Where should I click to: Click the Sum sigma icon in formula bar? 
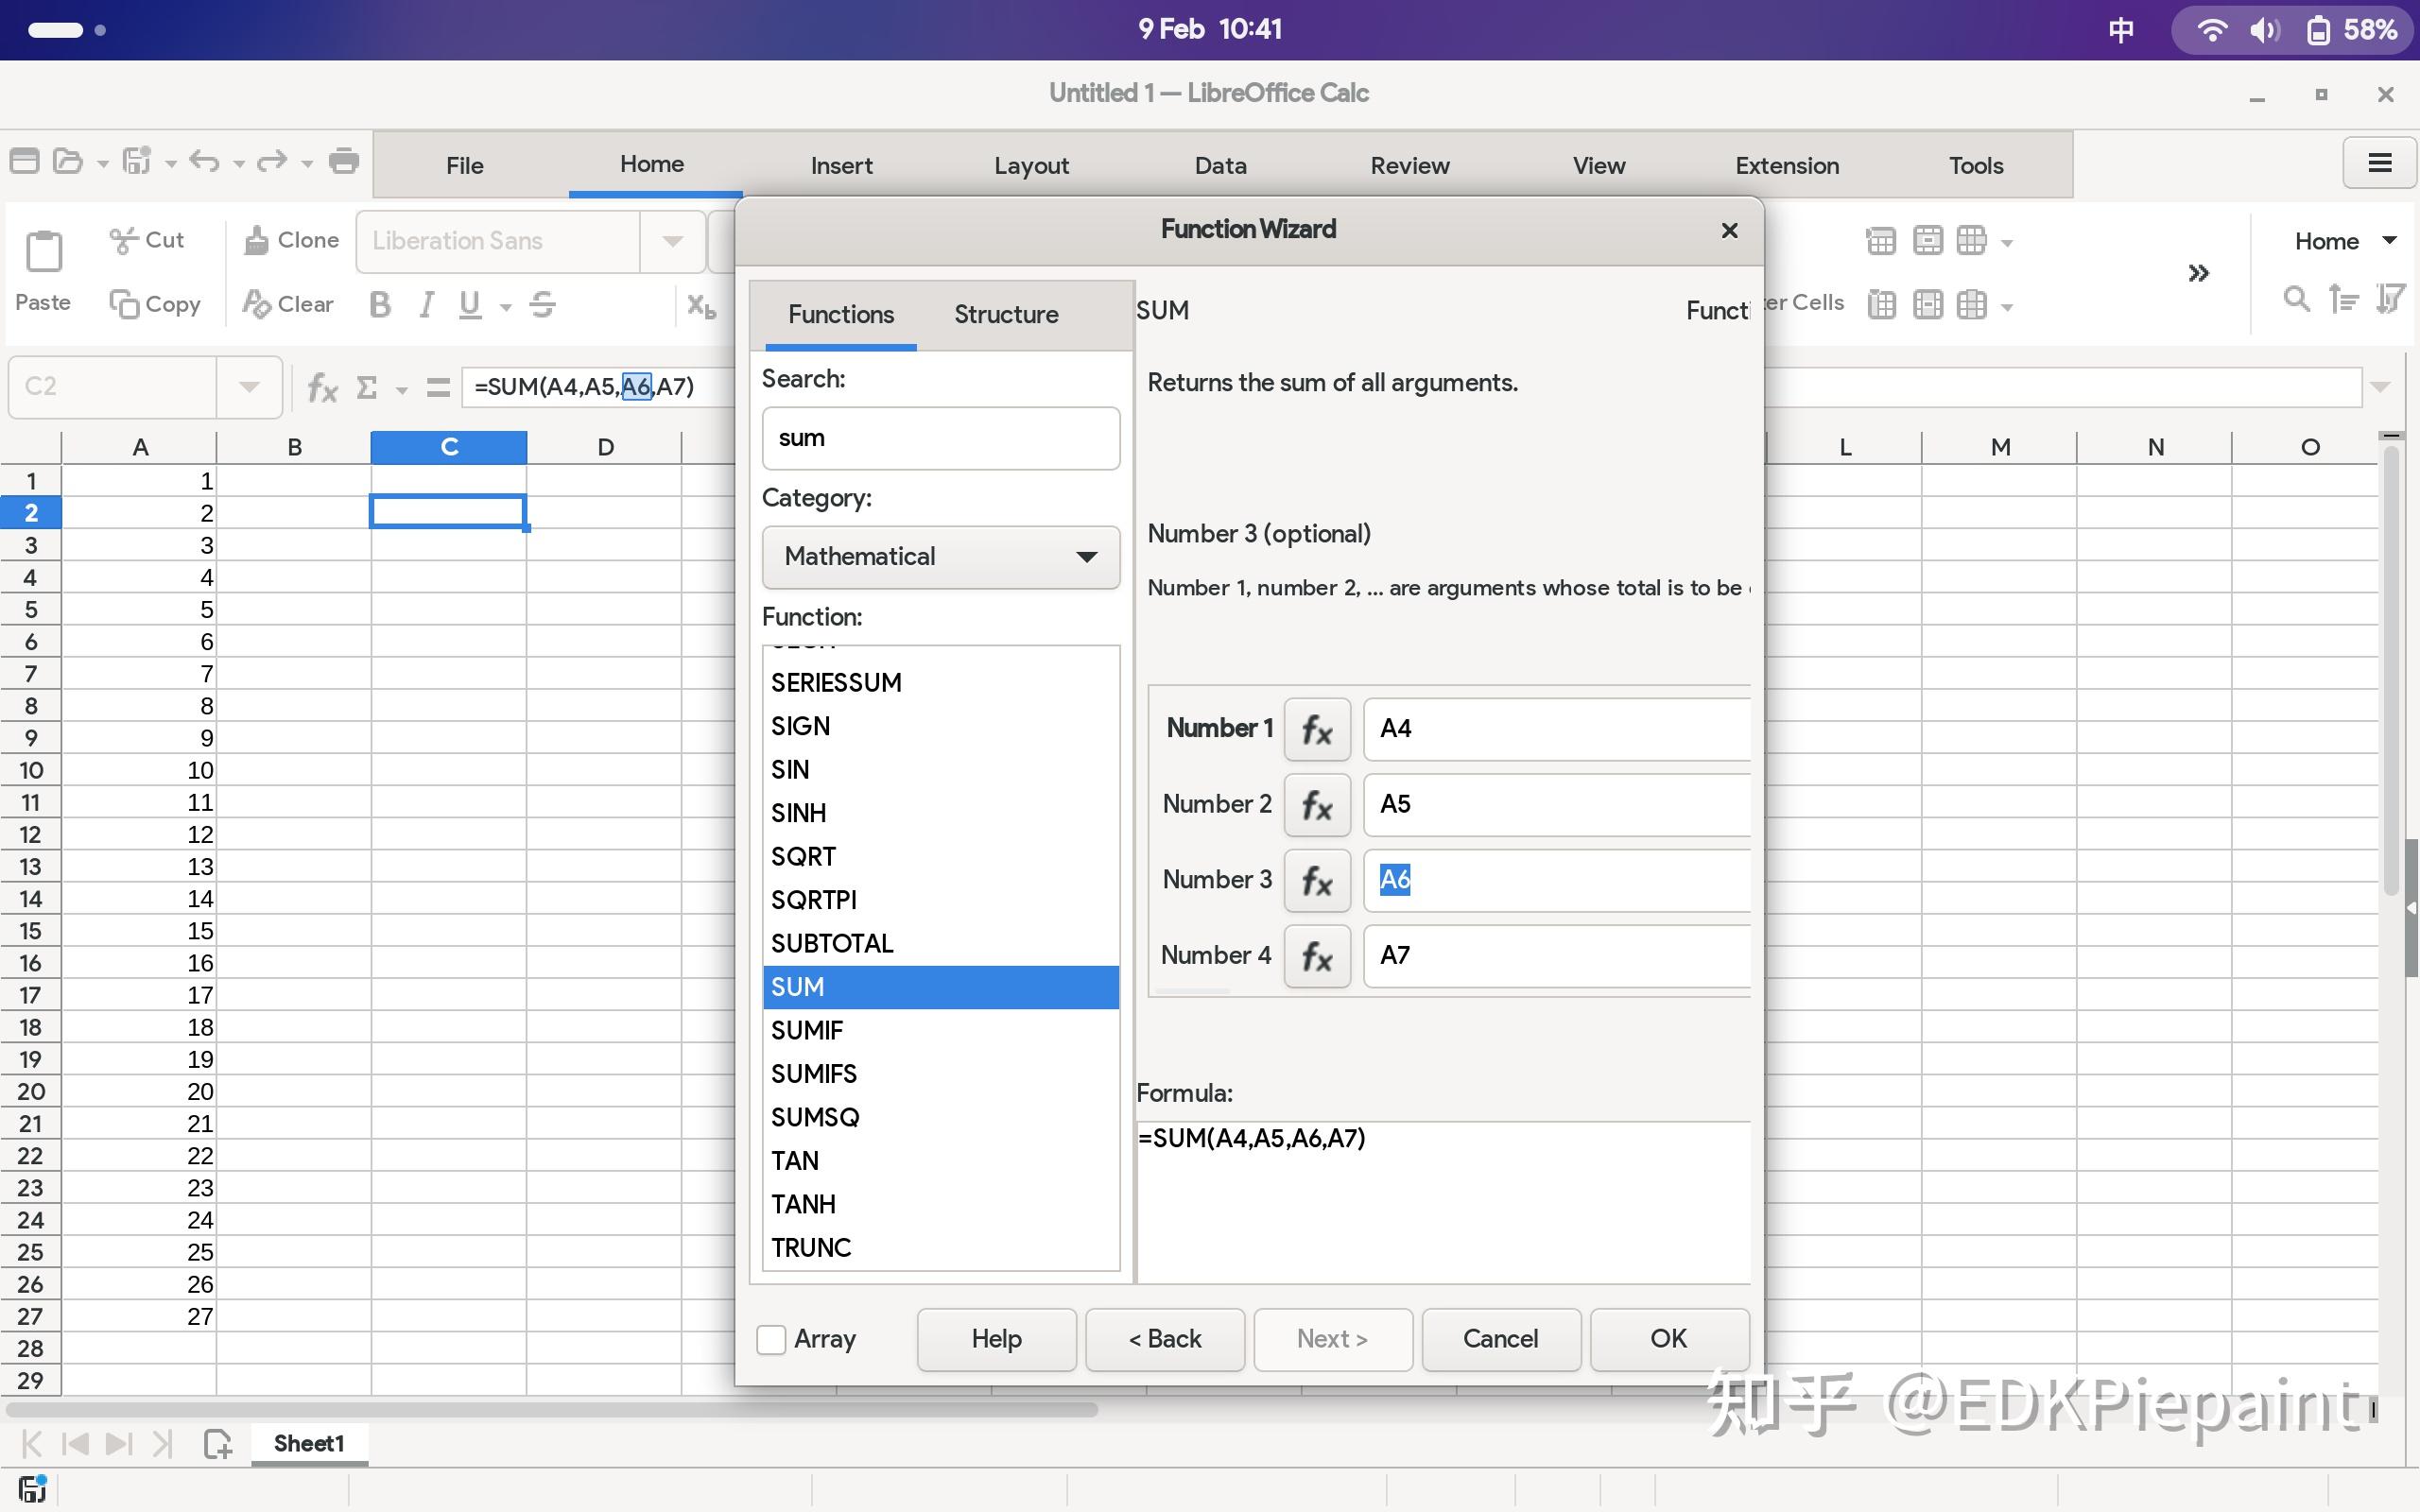[367, 387]
